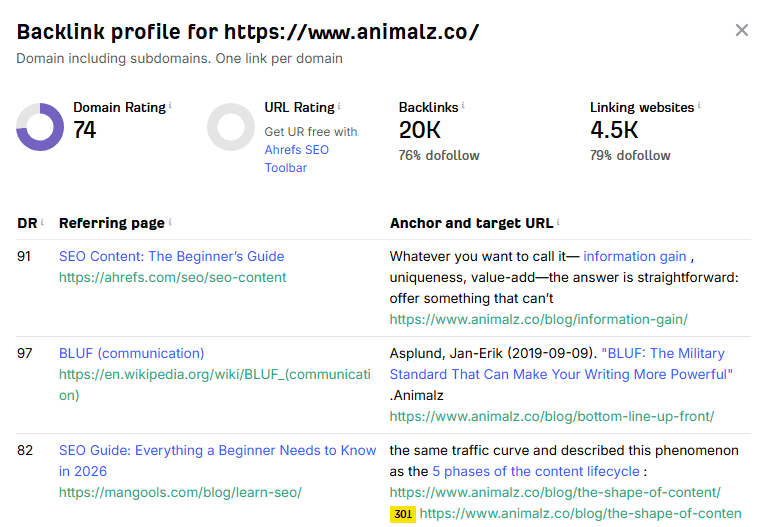Close the backlink profile dialog

[741, 30]
